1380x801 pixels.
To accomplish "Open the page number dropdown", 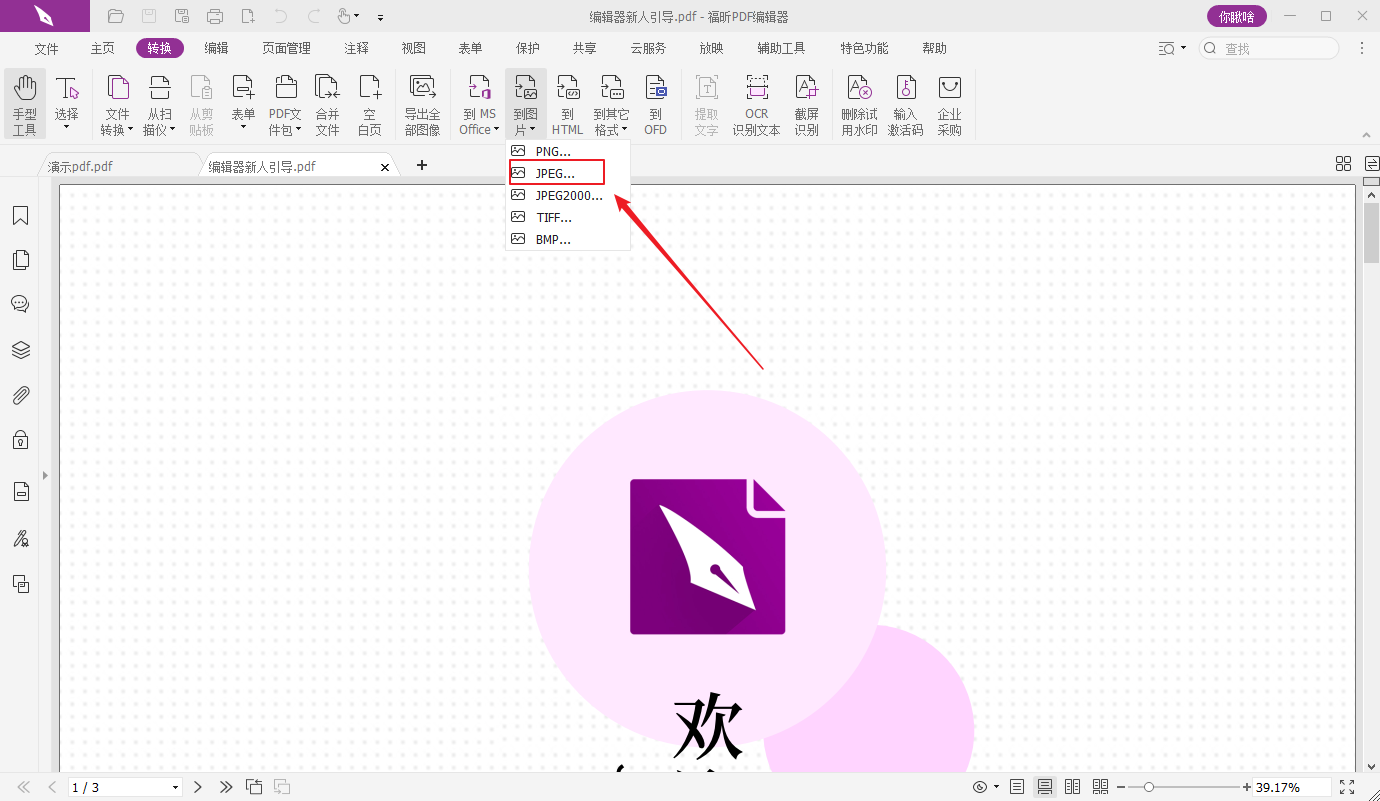I will (x=176, y=787).
